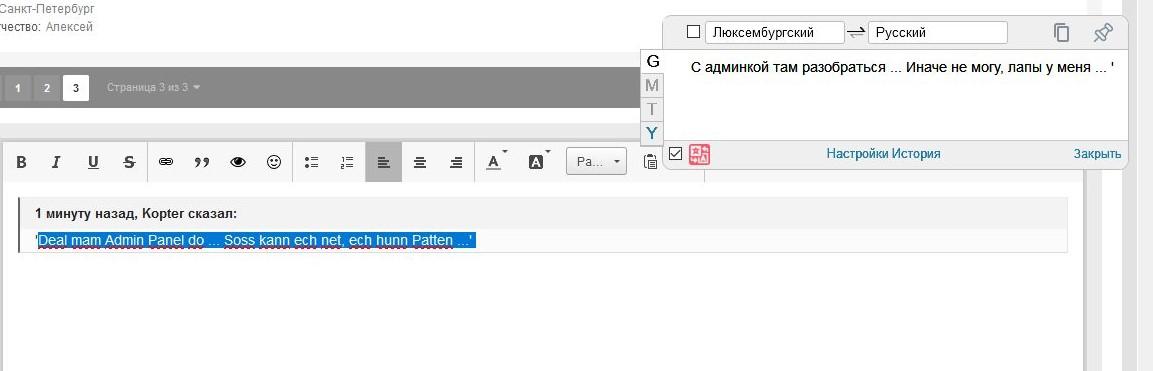Center align the text
The width and height of the screenshot is (1153, 371).
click(x=420, y=162)
